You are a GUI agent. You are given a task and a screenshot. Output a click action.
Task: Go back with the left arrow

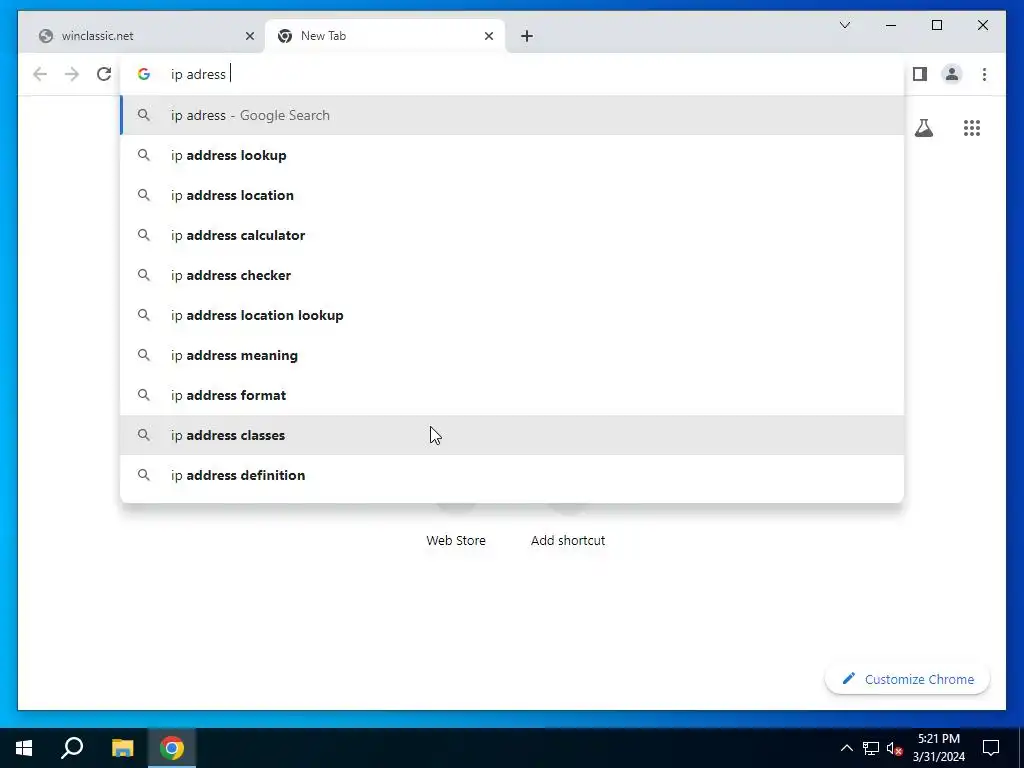tap(40, 74)
